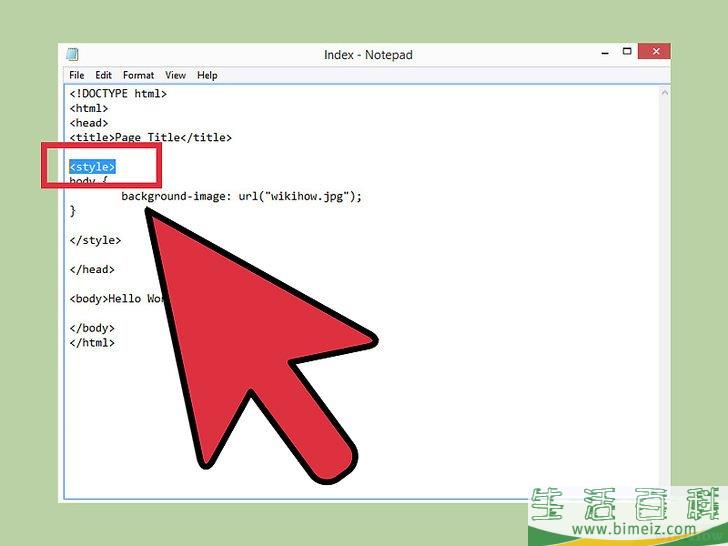This screenshot has height=546, width=728.
Task: Click the <title>Page Title</title> line
Action: pos(150,137)
